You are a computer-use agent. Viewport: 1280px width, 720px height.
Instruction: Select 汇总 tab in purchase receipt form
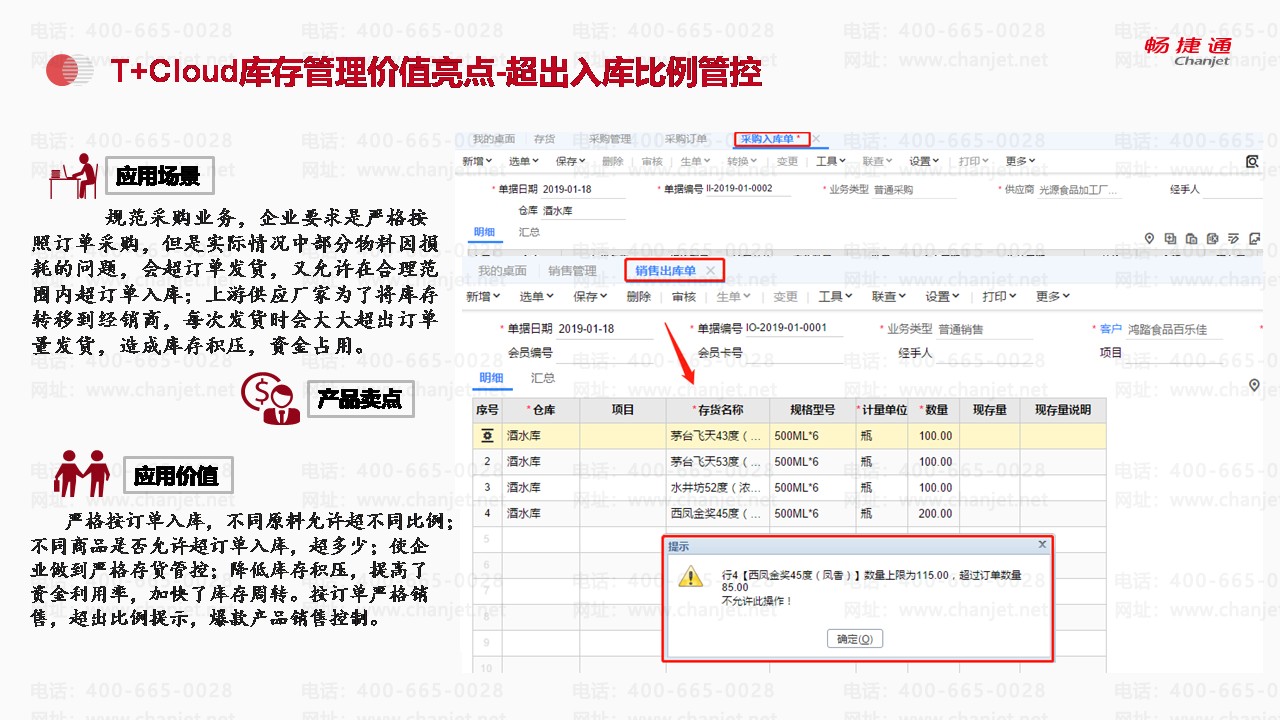[530, 232]
